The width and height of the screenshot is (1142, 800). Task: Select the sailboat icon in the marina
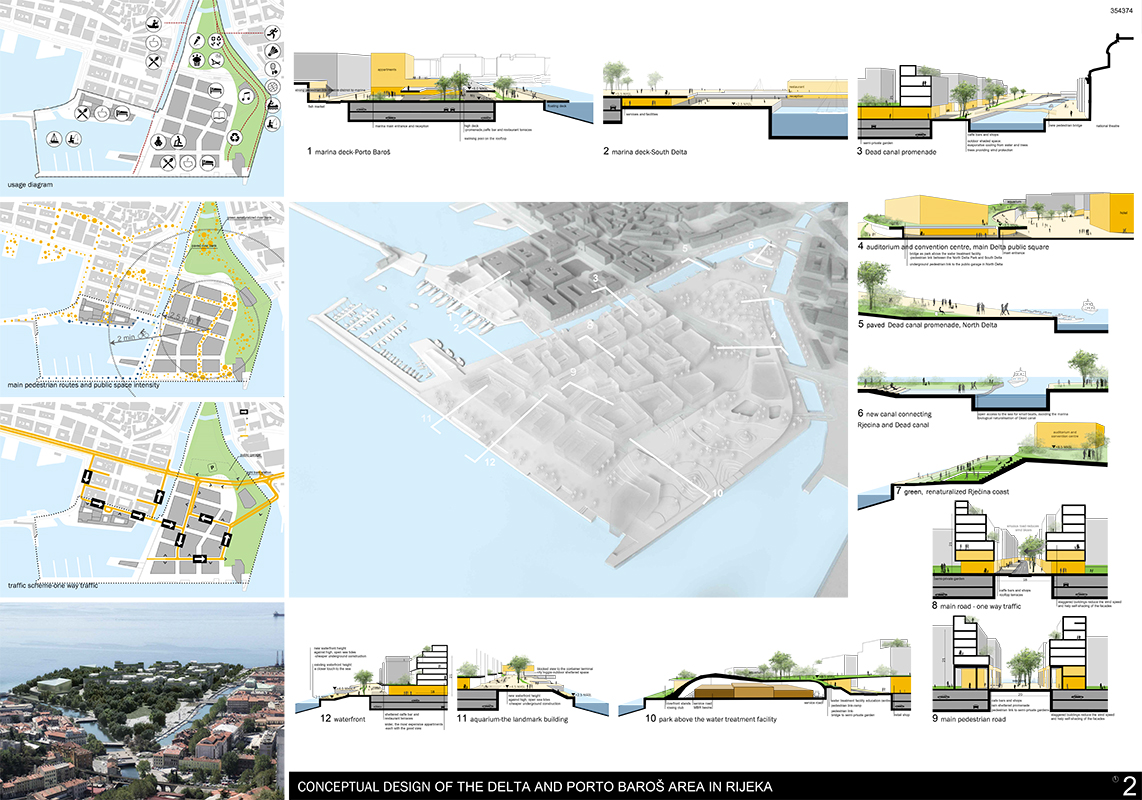pyautogui.click(x=54, y=138)
